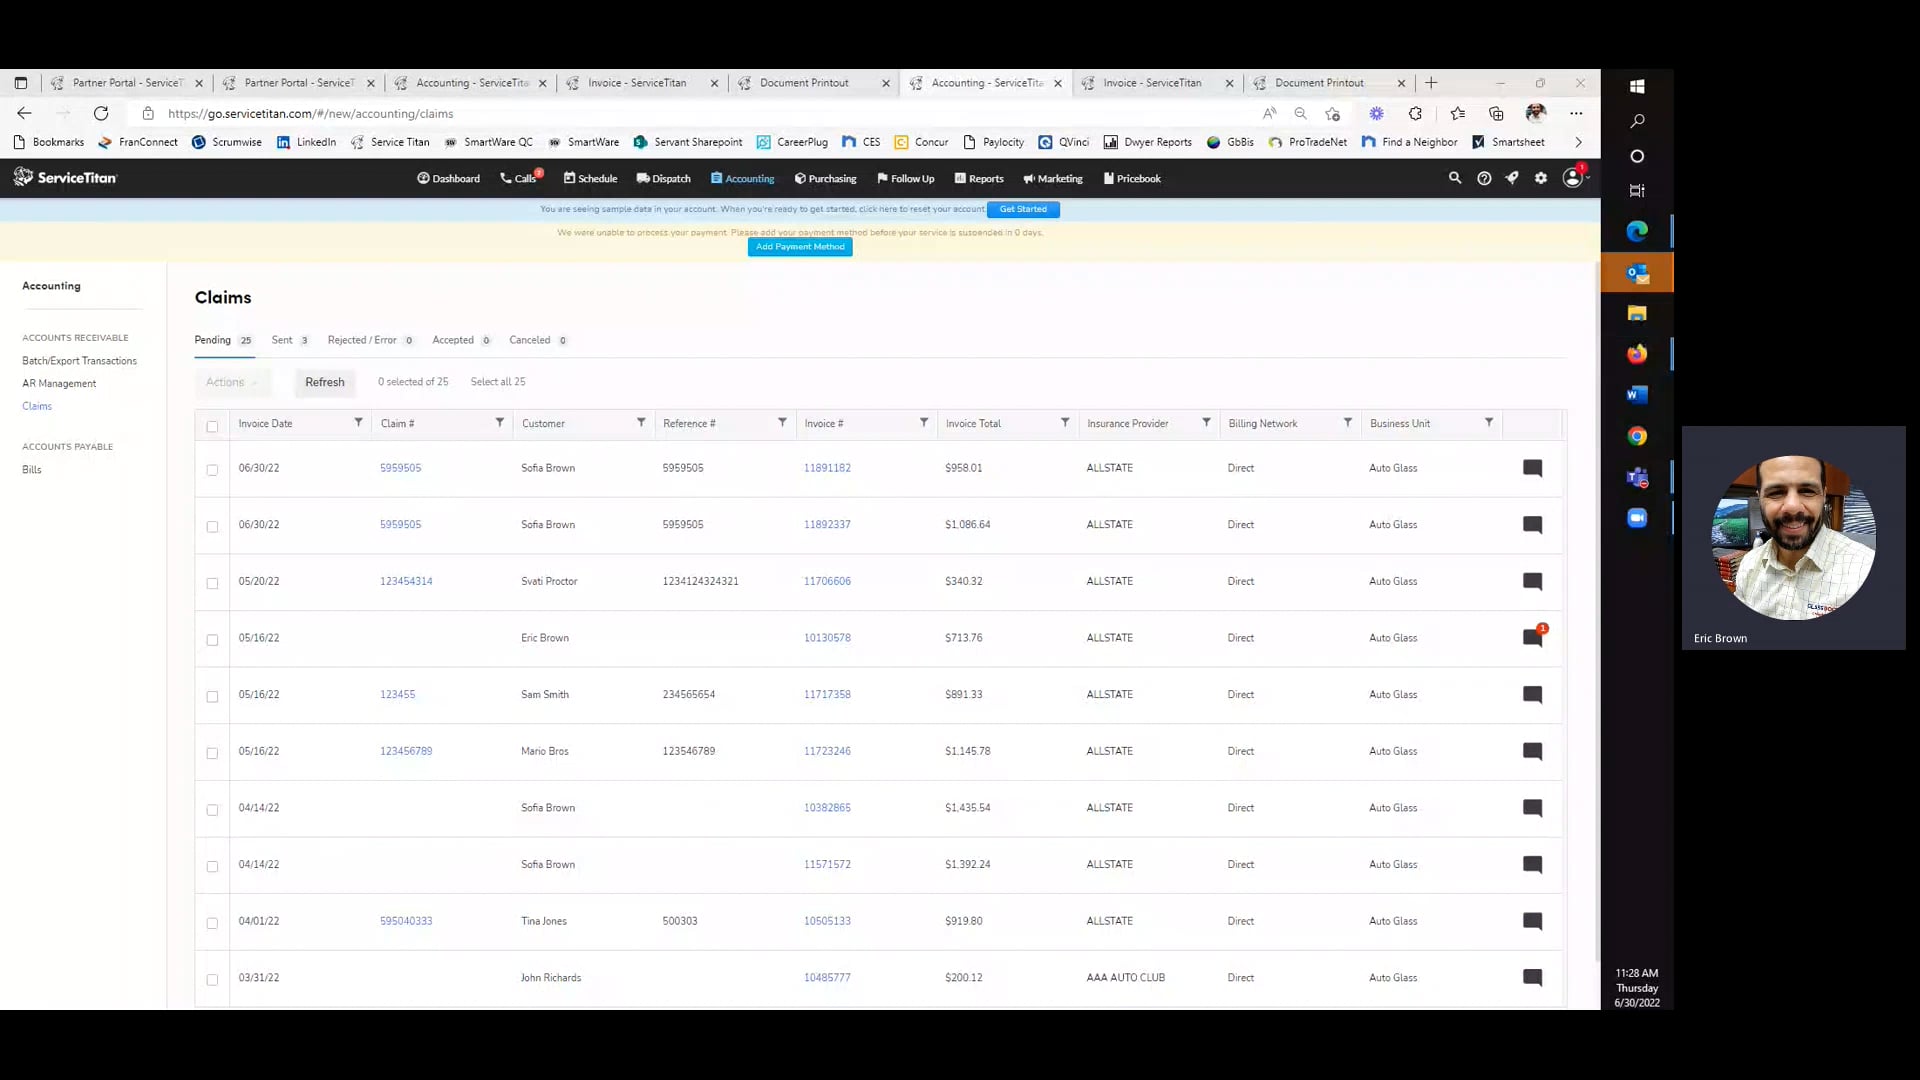Open the Dispatch module
1920x1080 pixels.
(663, 178)
